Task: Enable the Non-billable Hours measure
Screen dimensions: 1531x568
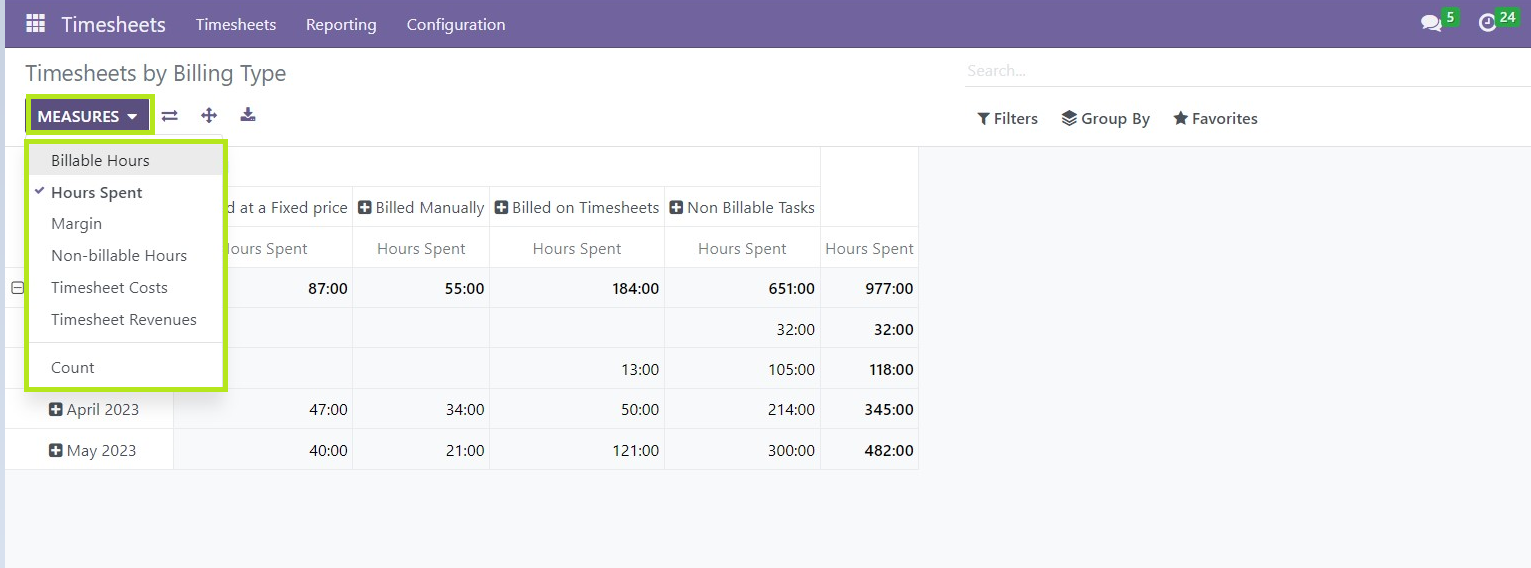Action: coord(125,256)
